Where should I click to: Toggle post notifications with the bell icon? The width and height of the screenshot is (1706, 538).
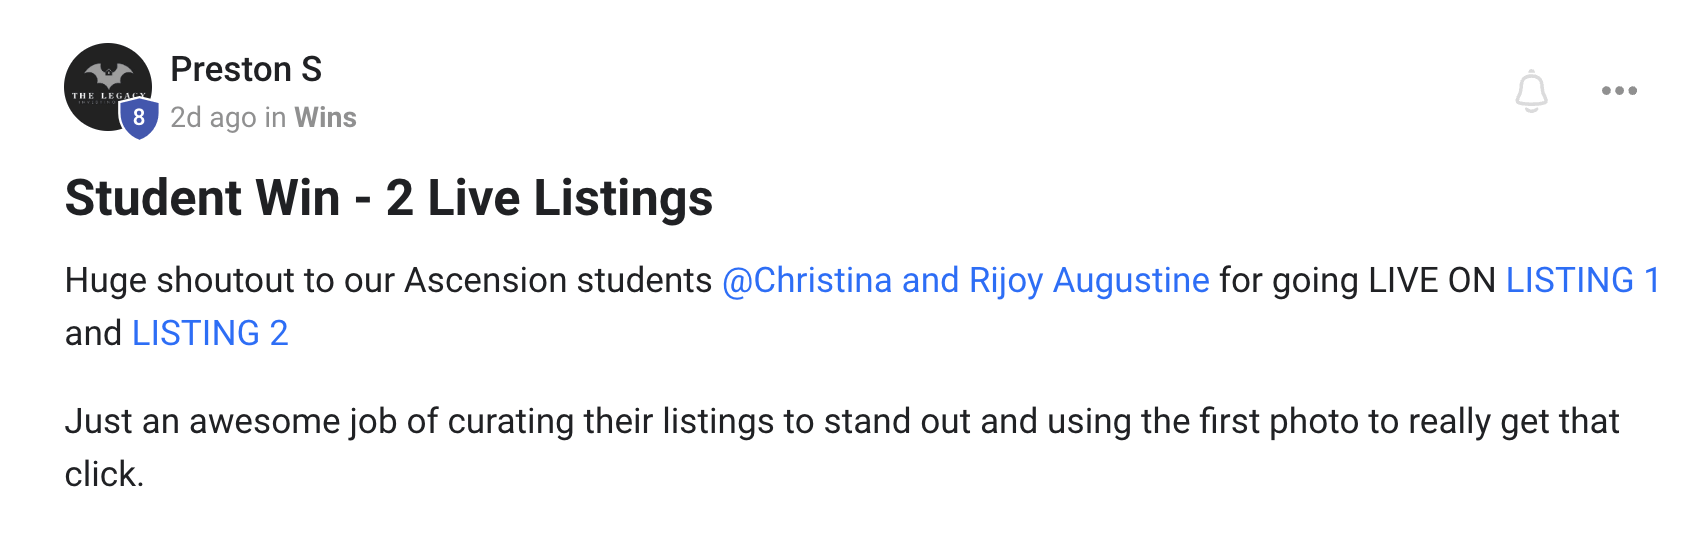pyautogui.click(x=1531, y=91)
